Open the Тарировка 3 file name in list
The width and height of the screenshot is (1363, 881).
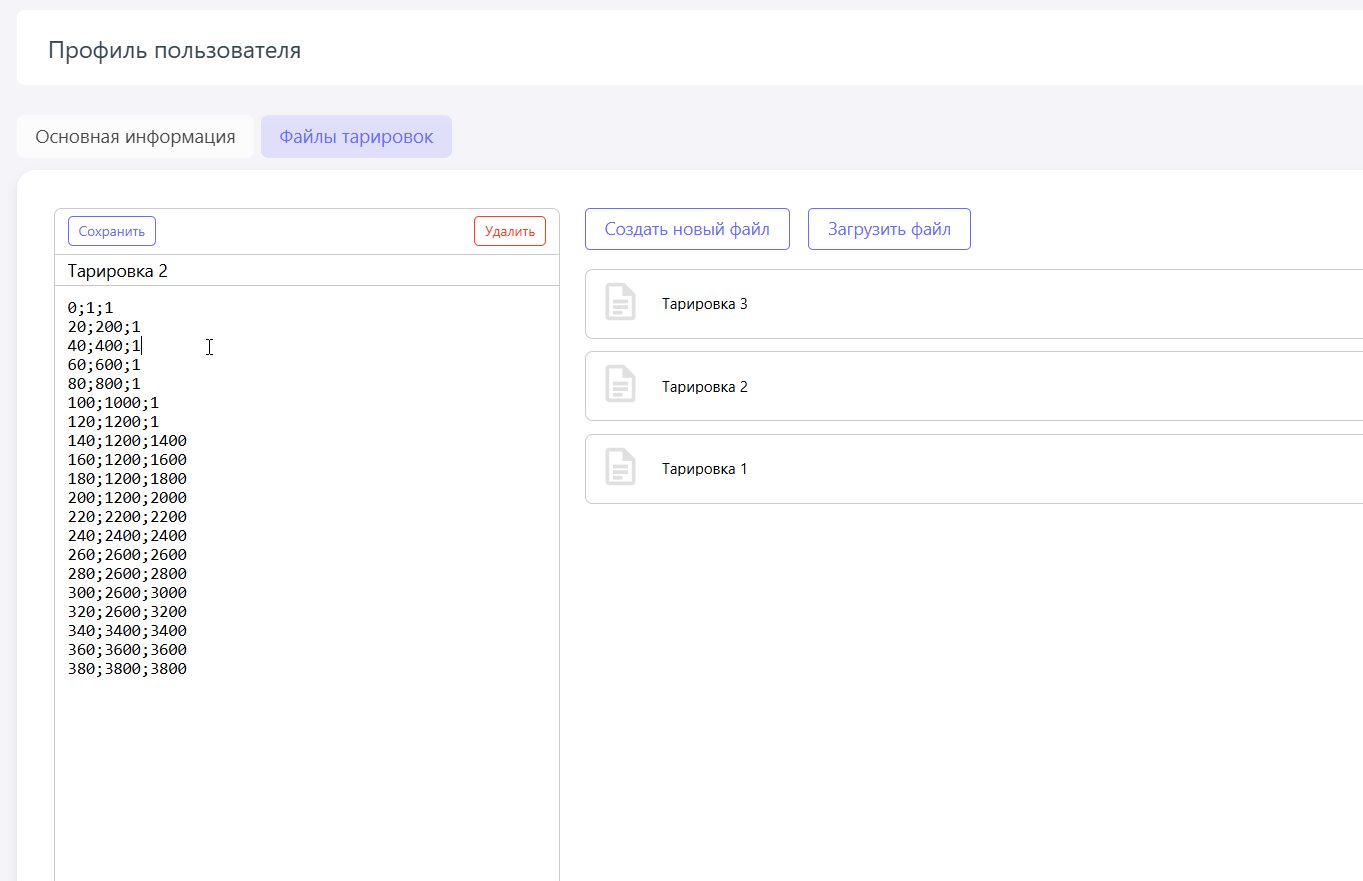pos(704,304)
